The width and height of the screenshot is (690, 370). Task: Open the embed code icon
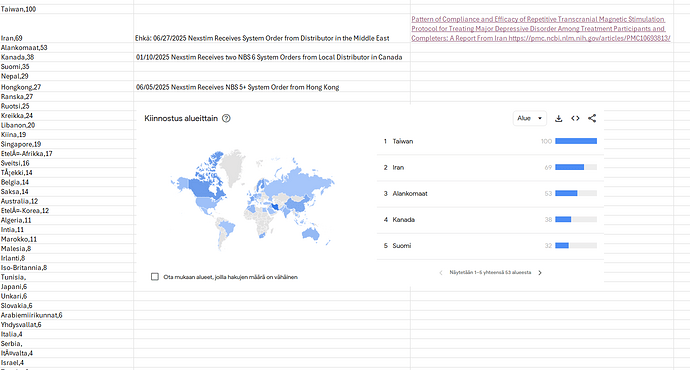click(575, 118)
